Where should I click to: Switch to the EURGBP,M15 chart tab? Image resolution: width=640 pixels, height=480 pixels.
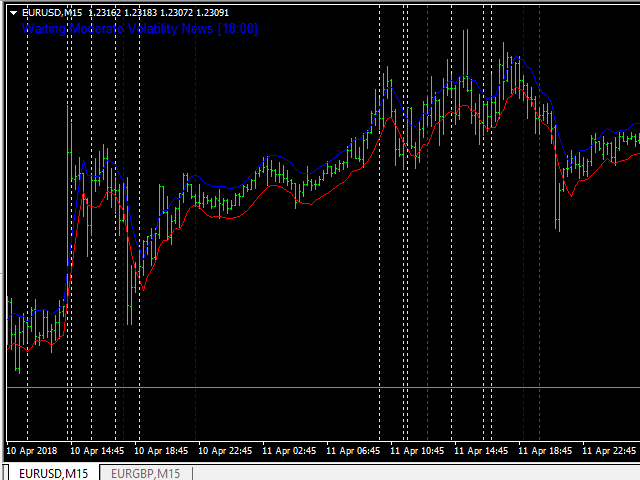click(145, 473)
